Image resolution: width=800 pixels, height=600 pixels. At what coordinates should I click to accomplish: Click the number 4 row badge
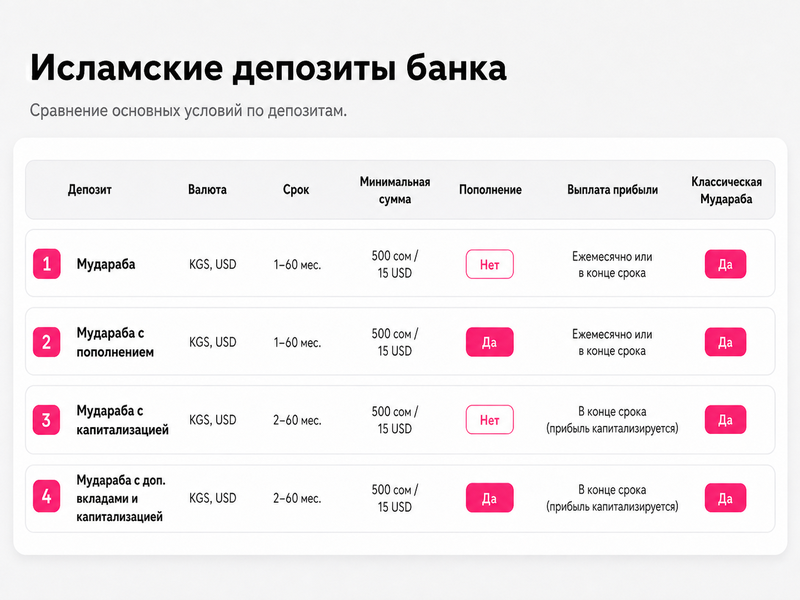click(47, 496)
